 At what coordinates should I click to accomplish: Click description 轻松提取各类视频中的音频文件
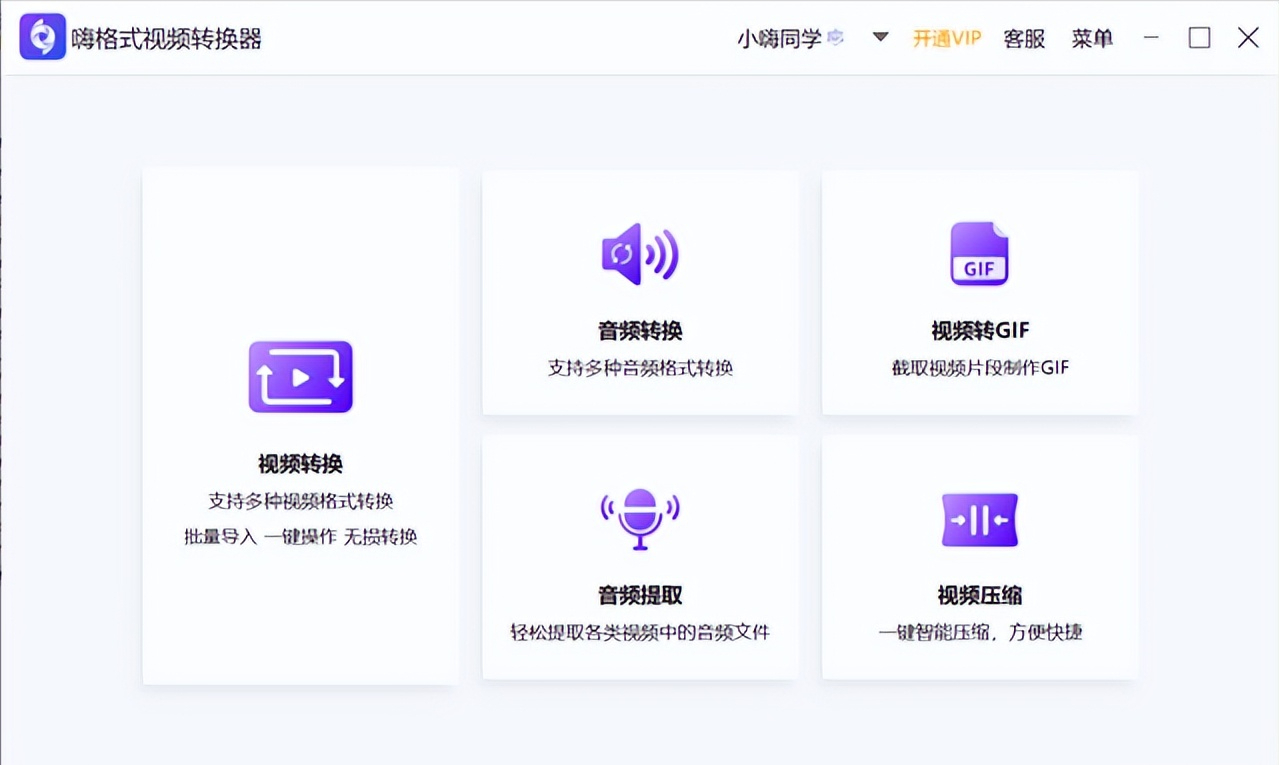640,632
